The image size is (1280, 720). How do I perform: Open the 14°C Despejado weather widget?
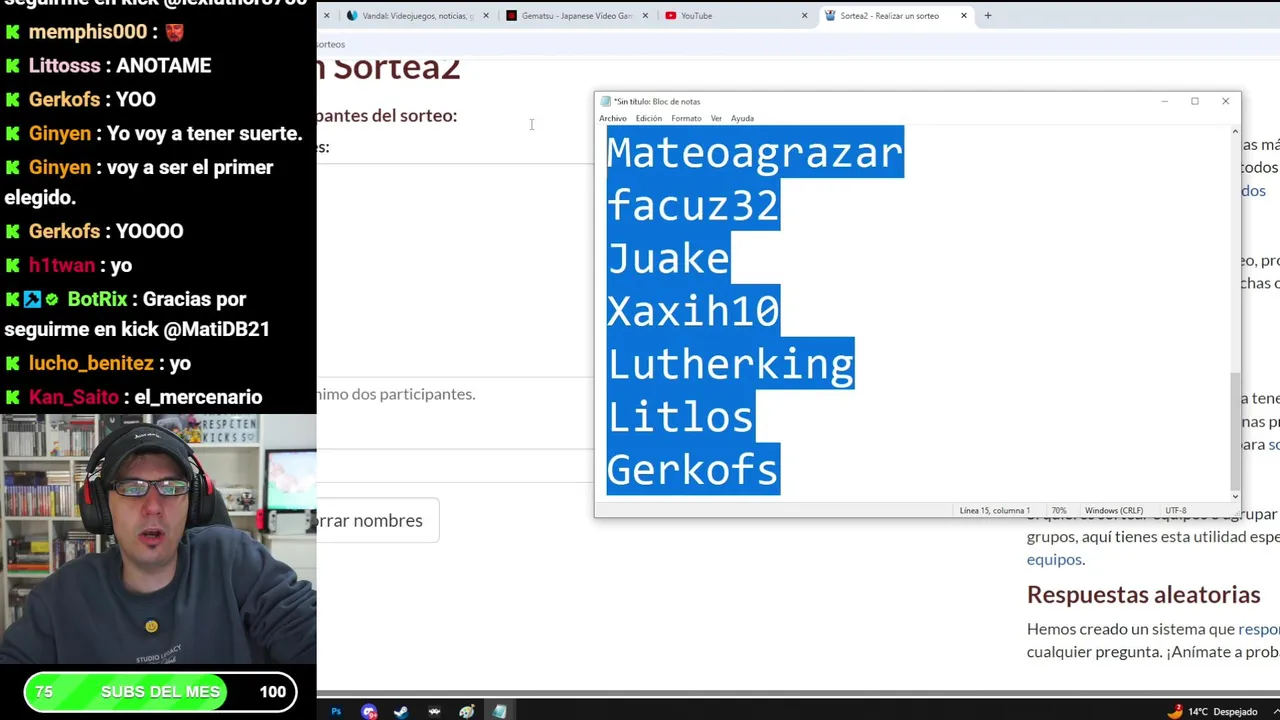pos(1211,712)
